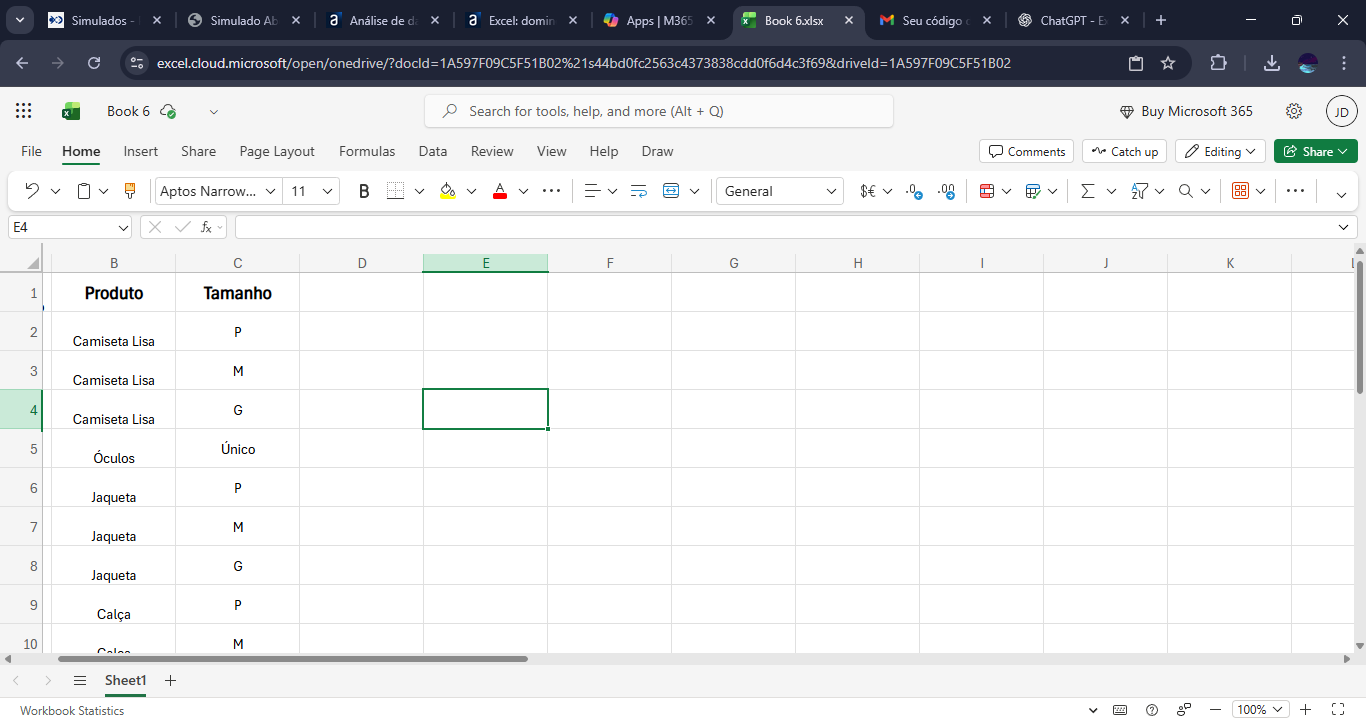Expand the formula bar
The image size is (1366, 720).
click(1343, 228)
